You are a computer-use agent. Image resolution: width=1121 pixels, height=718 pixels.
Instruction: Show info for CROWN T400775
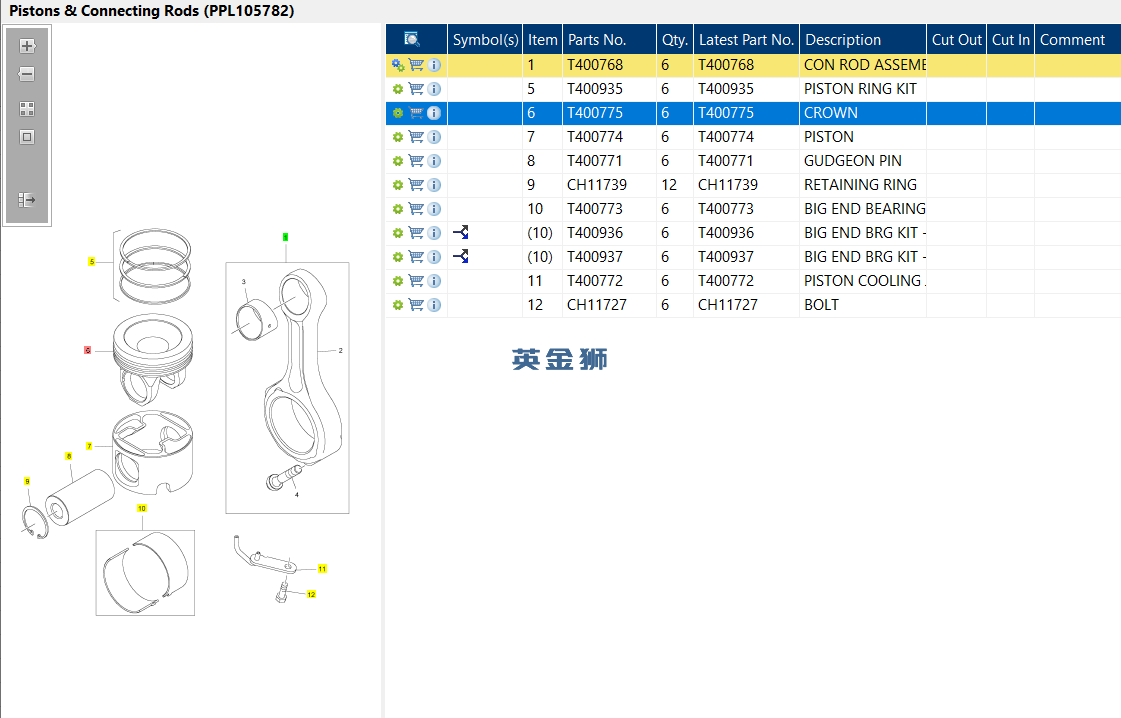click(434, 113)
